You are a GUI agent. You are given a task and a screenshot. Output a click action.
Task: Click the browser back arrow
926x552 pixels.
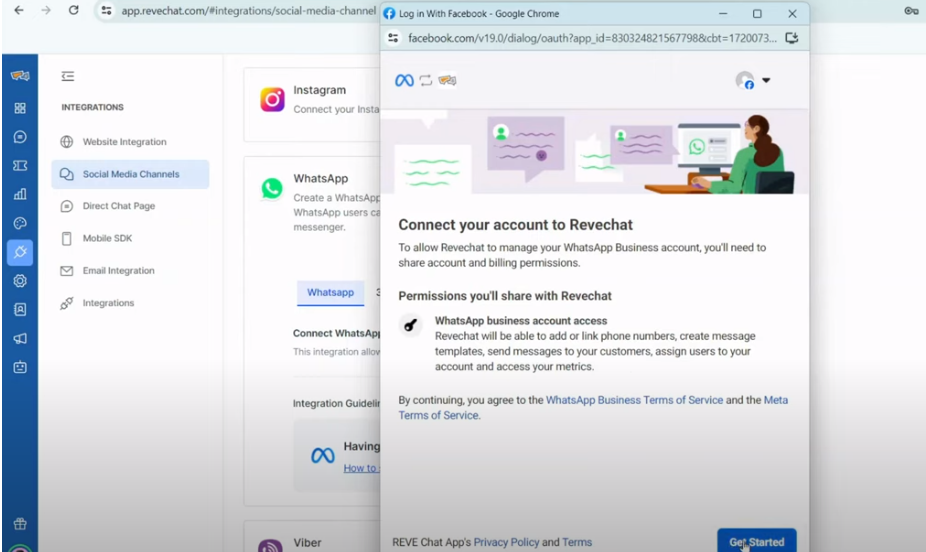19,10
